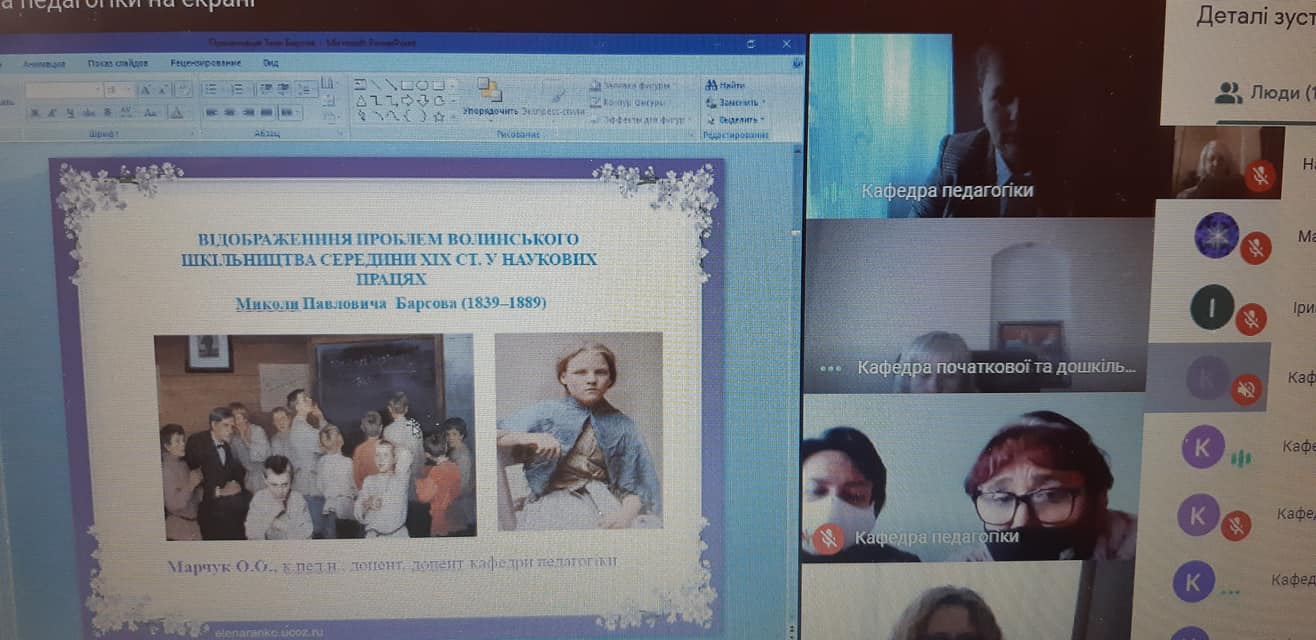Click the Grow Font icon
The width and height of the screenshot is (1316, 640).
click(x=146, y=90)
